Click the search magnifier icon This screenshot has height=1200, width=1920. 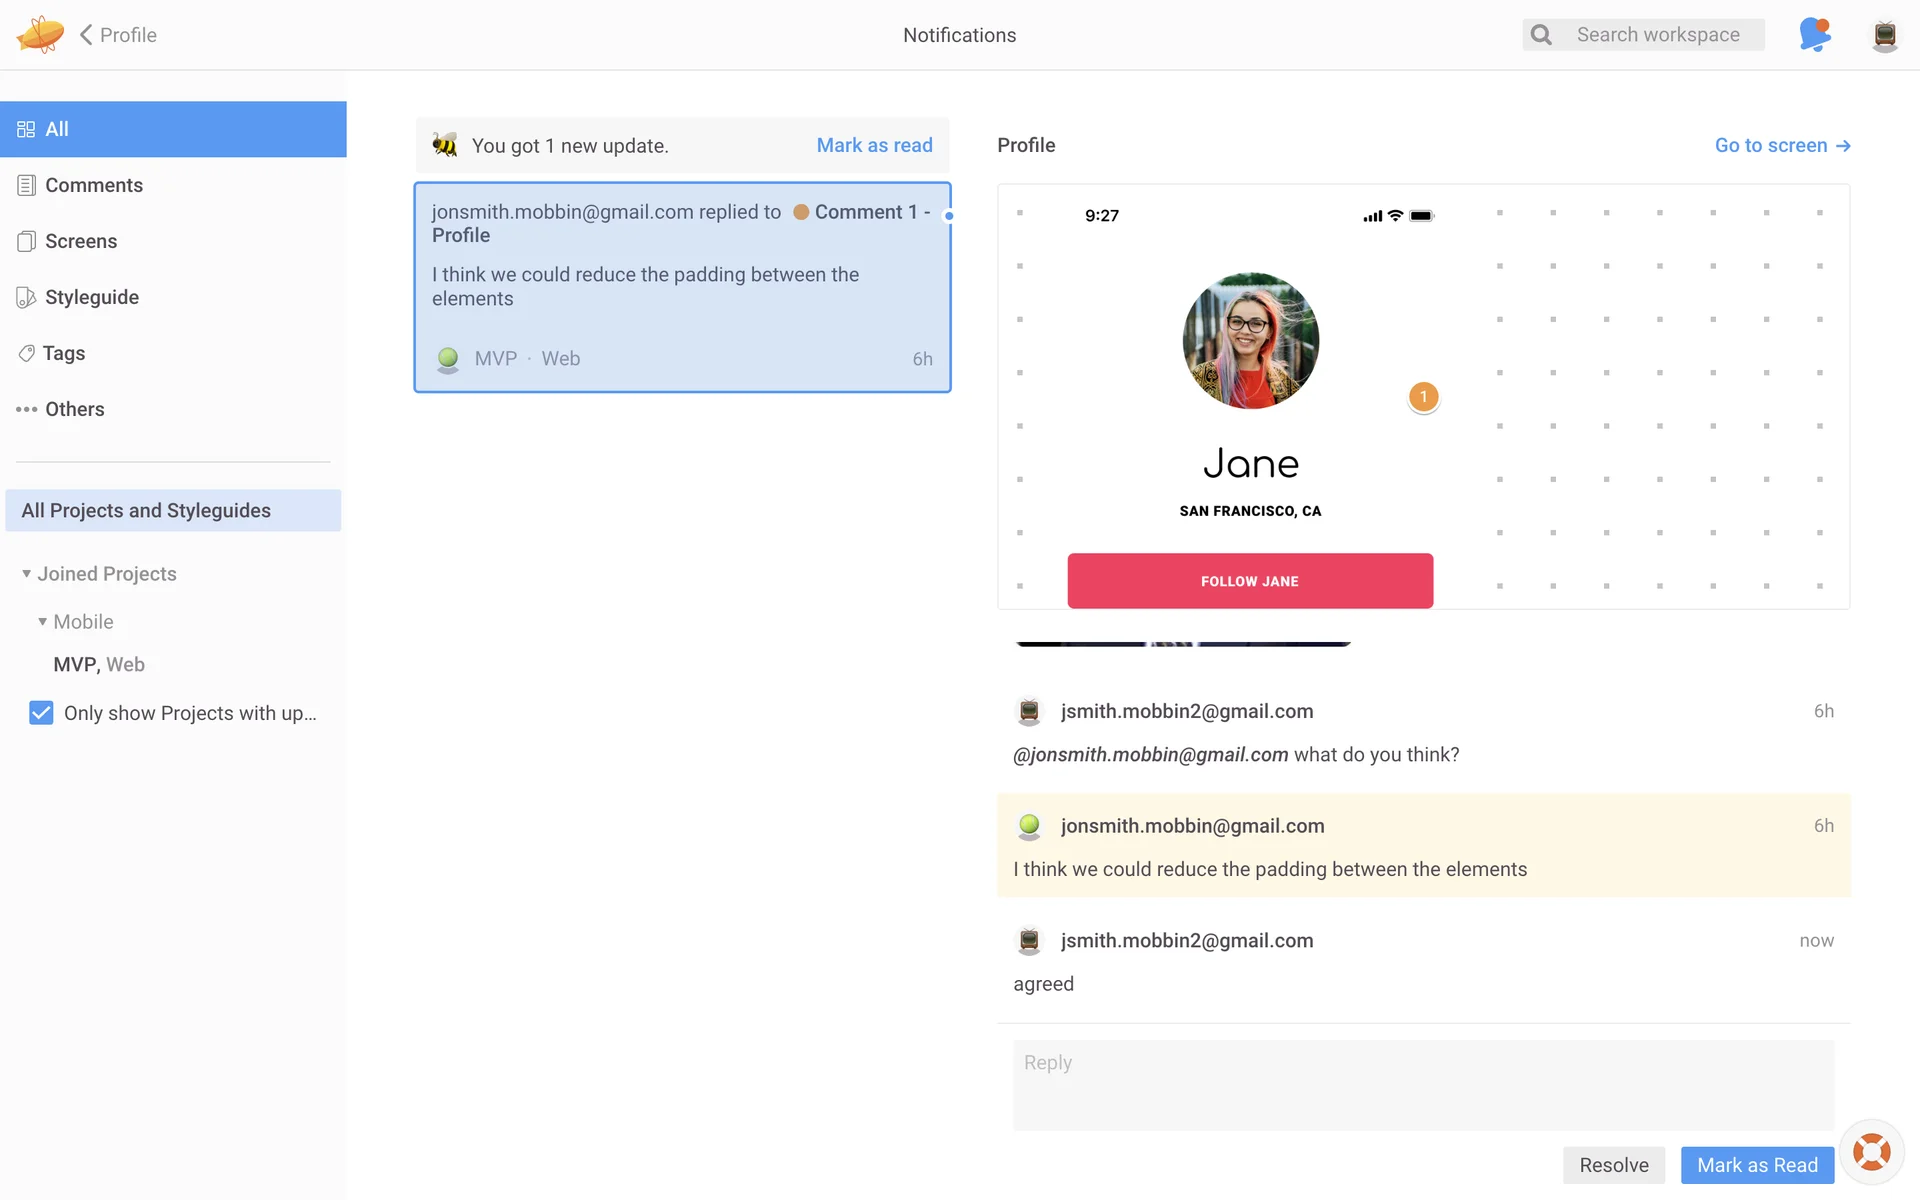point(1541,35)
